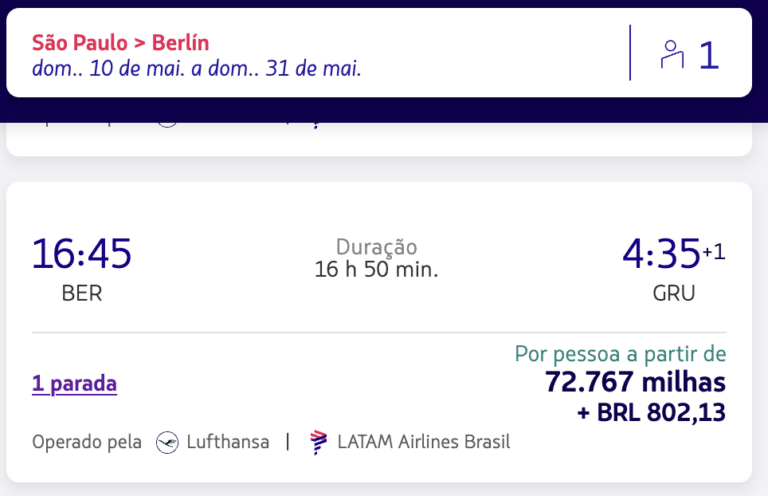The image size is (768, 496).
Task: Click the 72.767 milhas price
Action: coord(635,382)
